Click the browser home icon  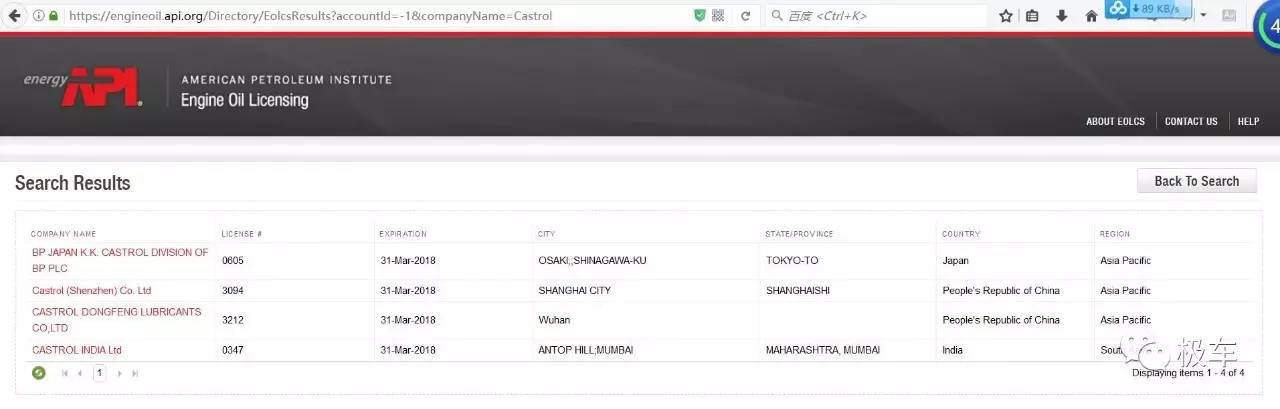[x=1091, y=16]
